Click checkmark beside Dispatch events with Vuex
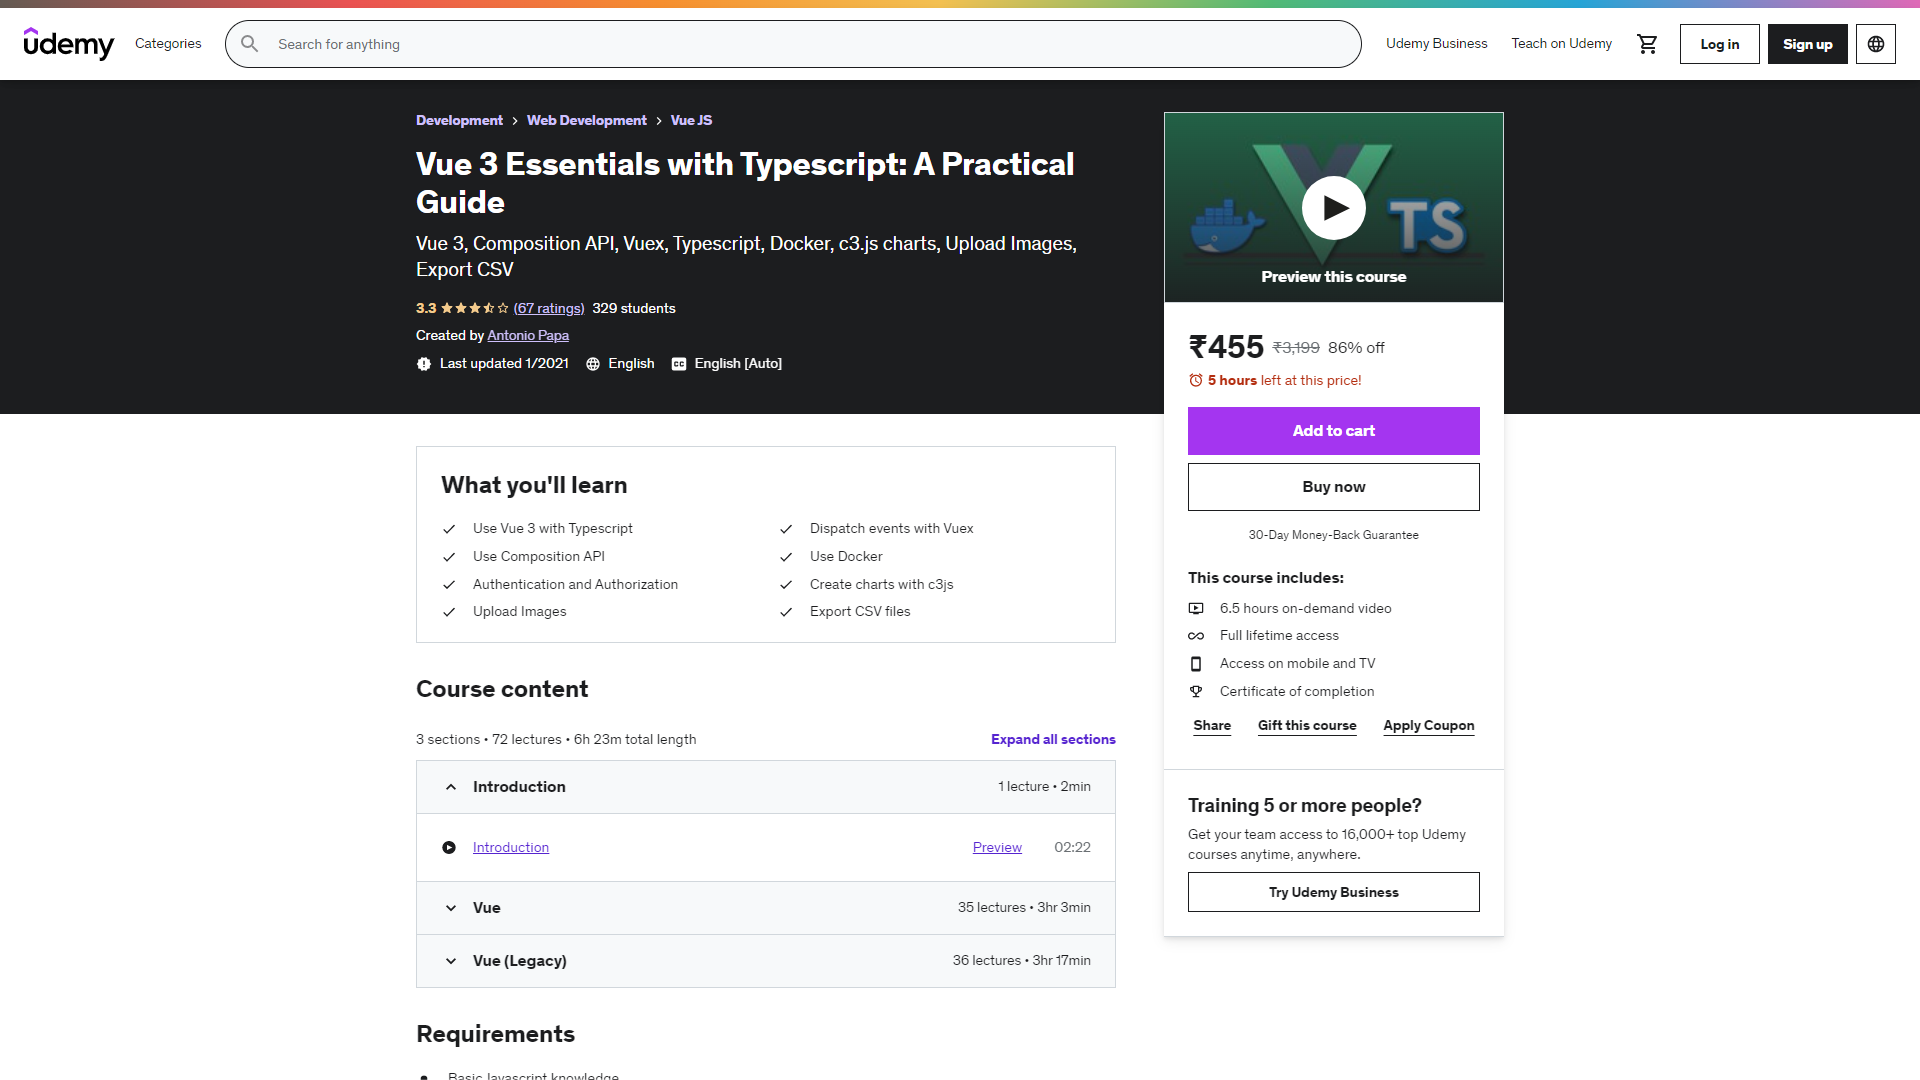The image size is (1920, 1080). (x=786, y=529)
